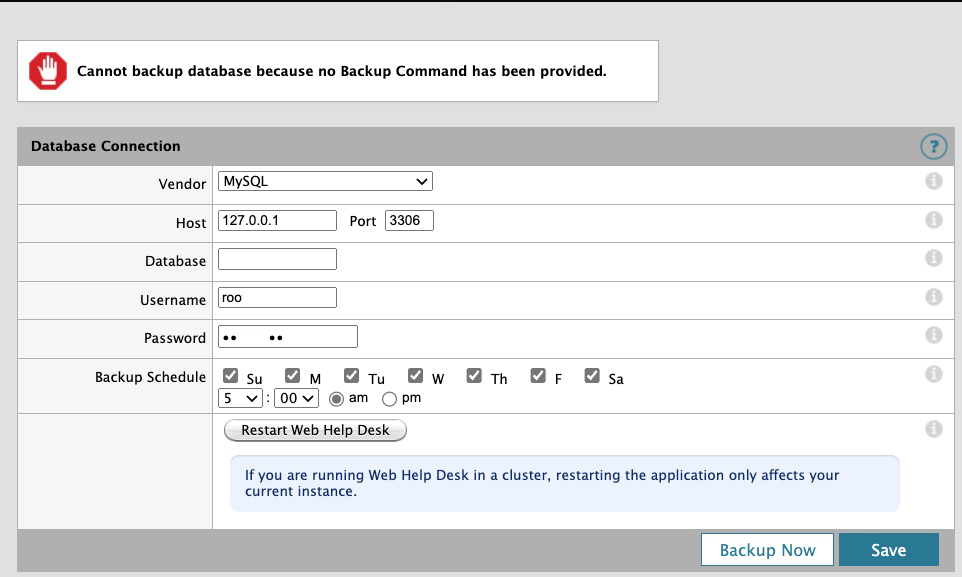Click the Port number input field
Viewport: 962px width, 577px height.
409,220
